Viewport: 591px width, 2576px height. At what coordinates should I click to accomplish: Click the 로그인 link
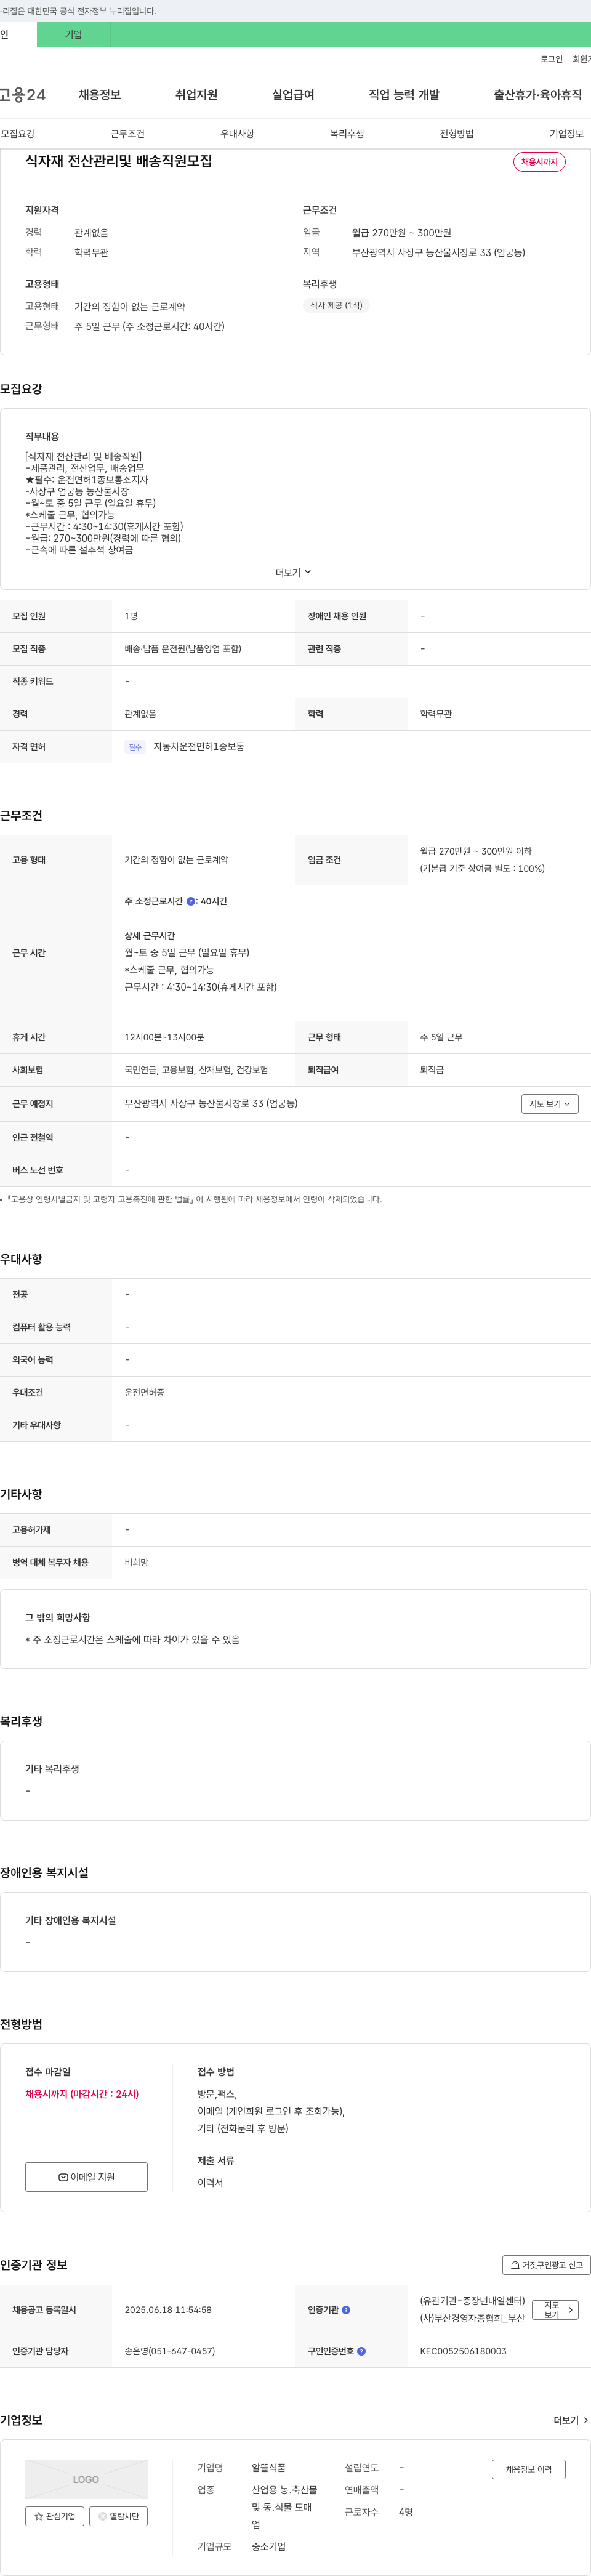pyautogui.click(x=551, y=59)
